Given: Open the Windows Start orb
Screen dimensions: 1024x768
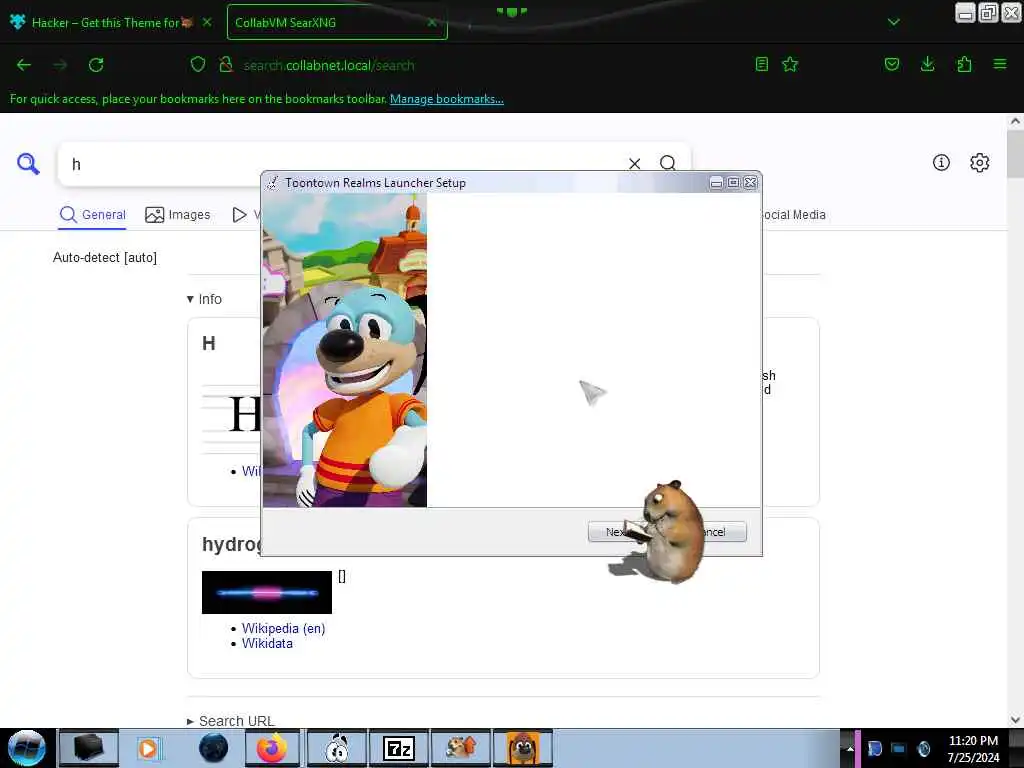Looking at the screenshot, I should [x=27, y=748].
